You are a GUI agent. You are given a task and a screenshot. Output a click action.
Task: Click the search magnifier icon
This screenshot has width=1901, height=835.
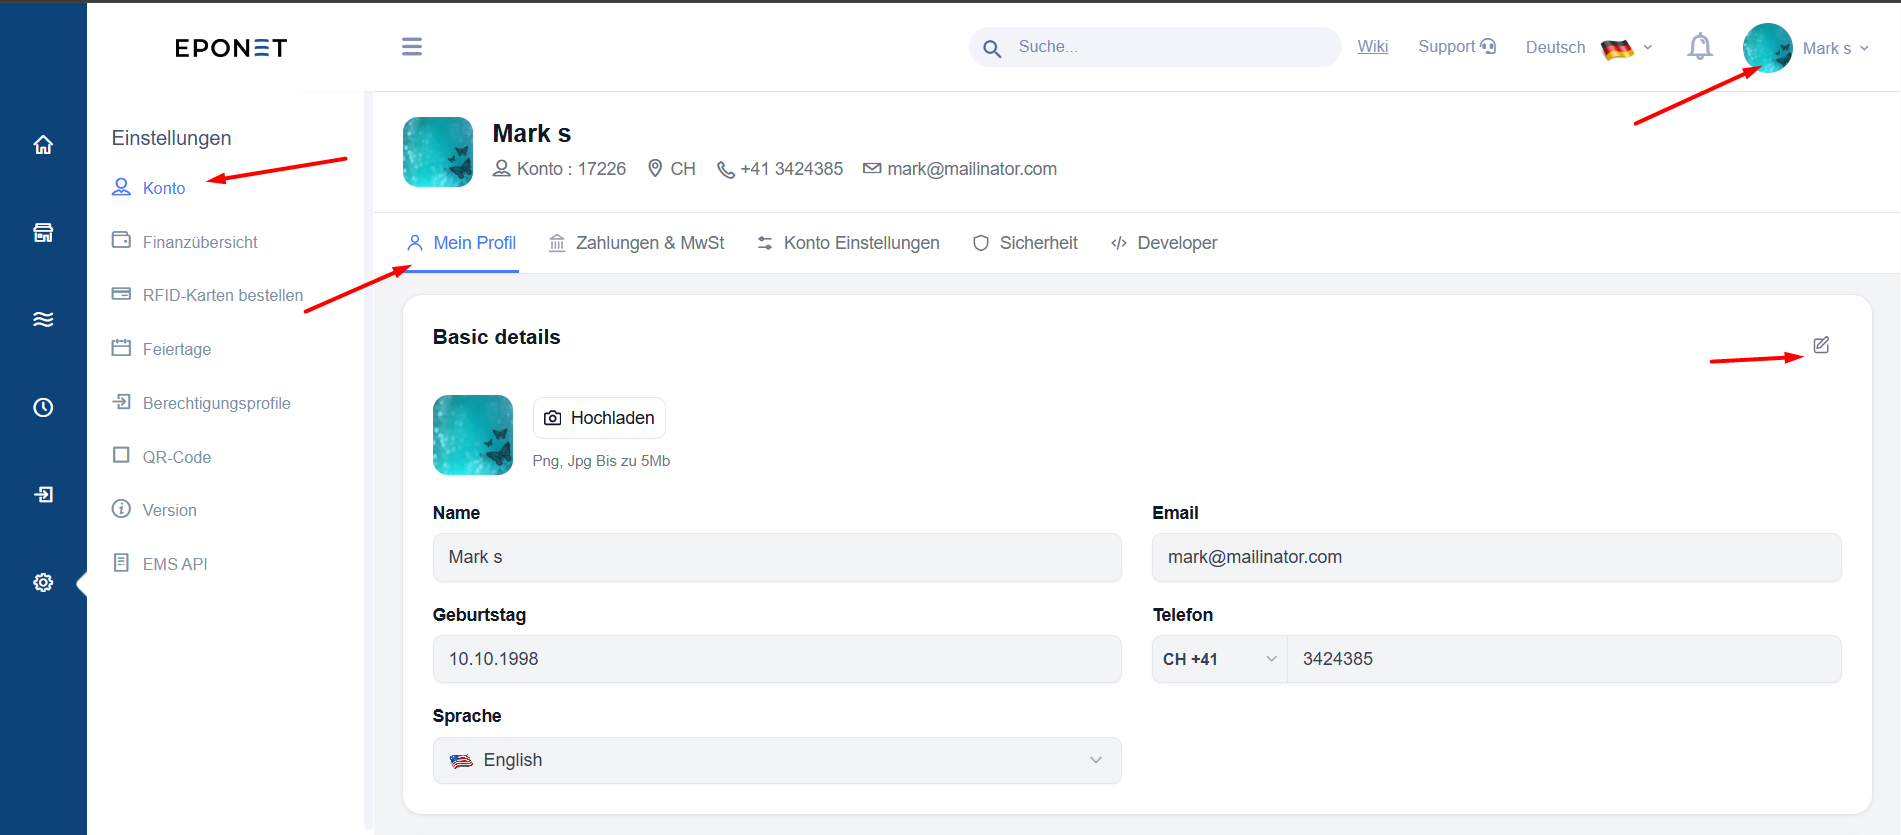click(992, 48)
